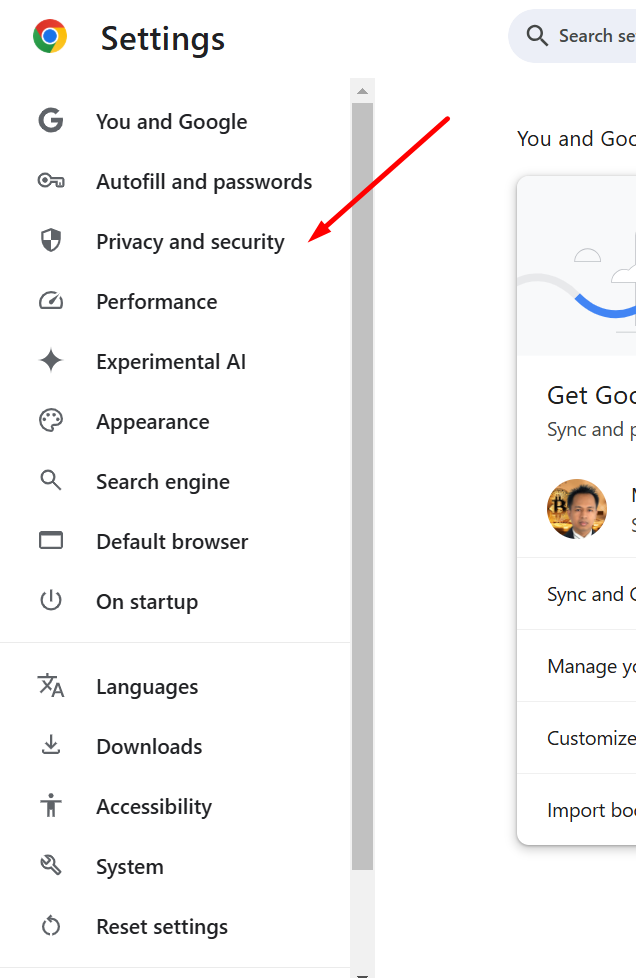The width and height of the screenshot is (636, 978).
Task: Click the Autofill key icon
Action: point(50,182)
